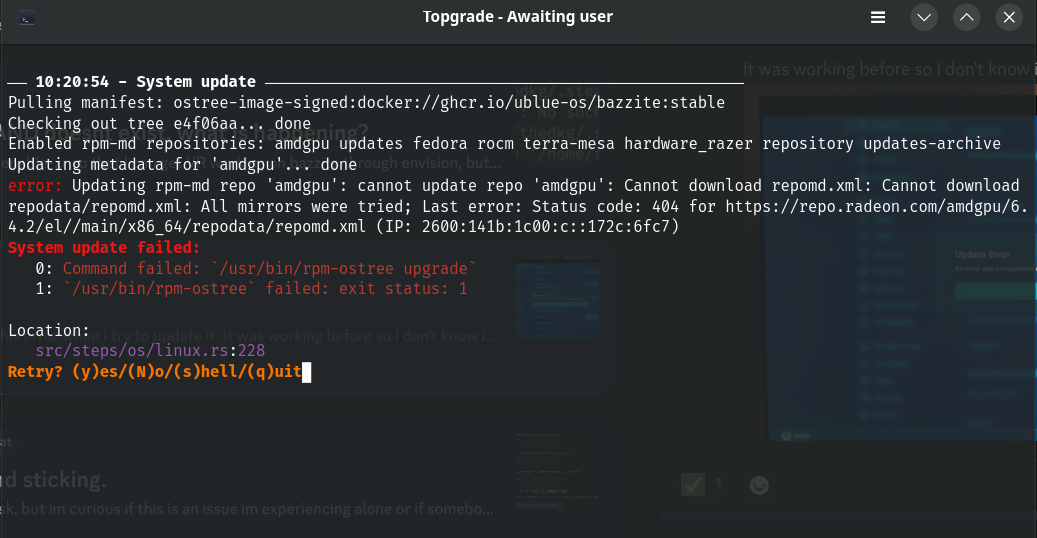Click the 'Location:' label

(49, 330)
